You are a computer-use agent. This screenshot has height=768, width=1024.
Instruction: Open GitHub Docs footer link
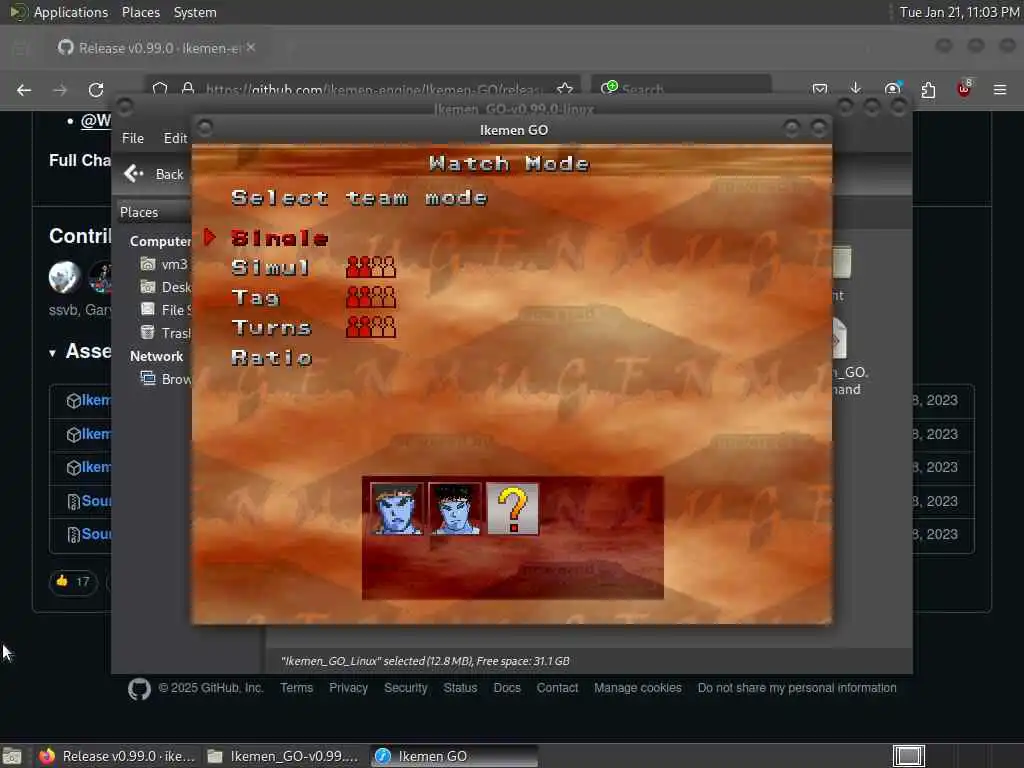pyautogui.click(x=507, y=688)
